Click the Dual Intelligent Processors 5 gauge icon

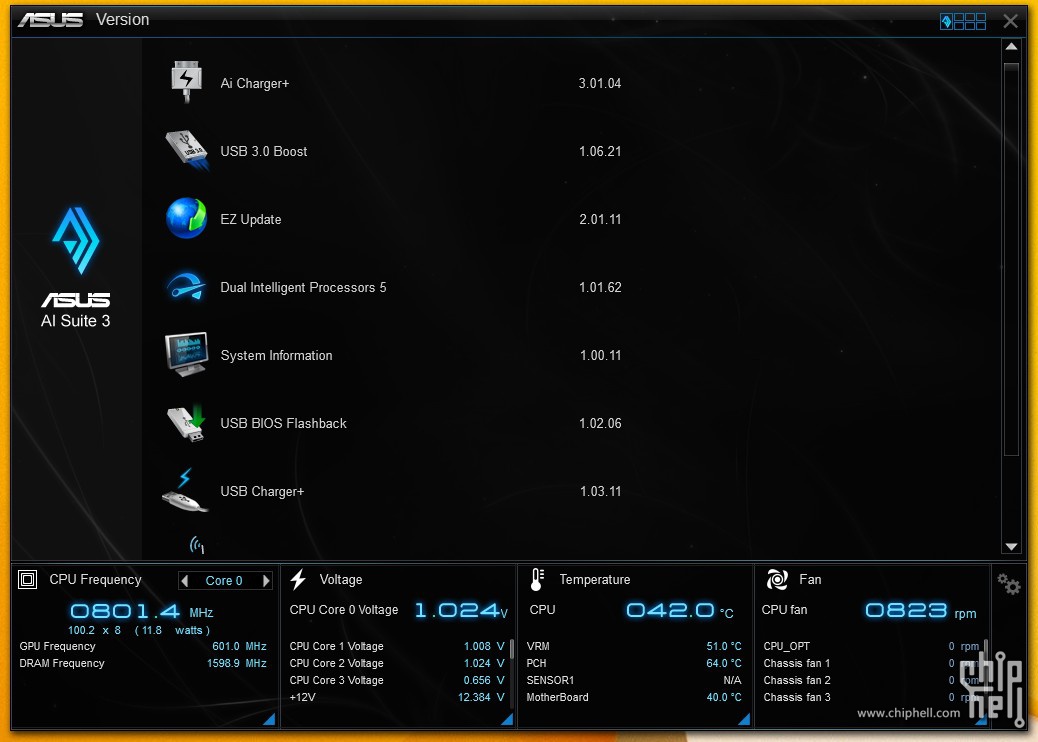186,287
